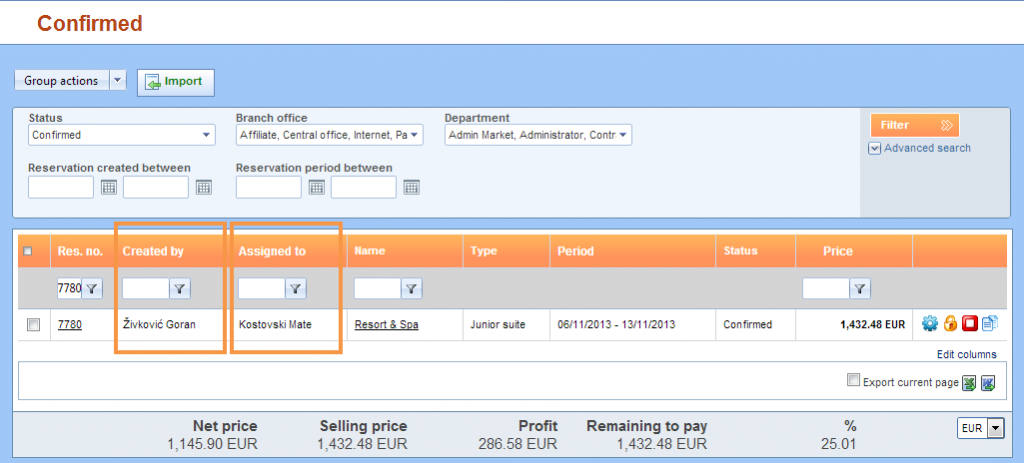Export to Excel using the green icon
Image resolution: width=1024 pixels, height=463 pixels.
pos(968,382)
